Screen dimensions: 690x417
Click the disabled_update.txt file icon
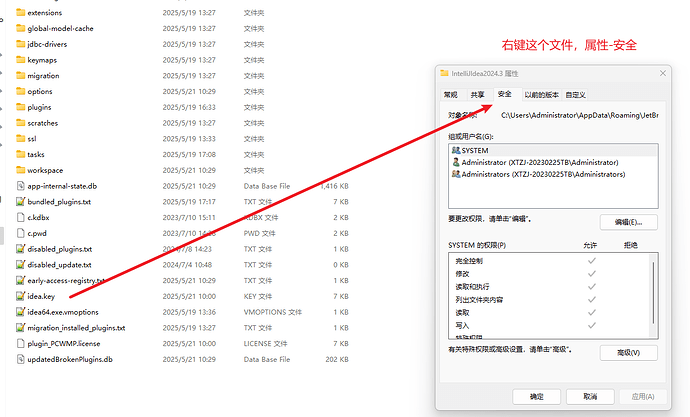coord(20,265)
